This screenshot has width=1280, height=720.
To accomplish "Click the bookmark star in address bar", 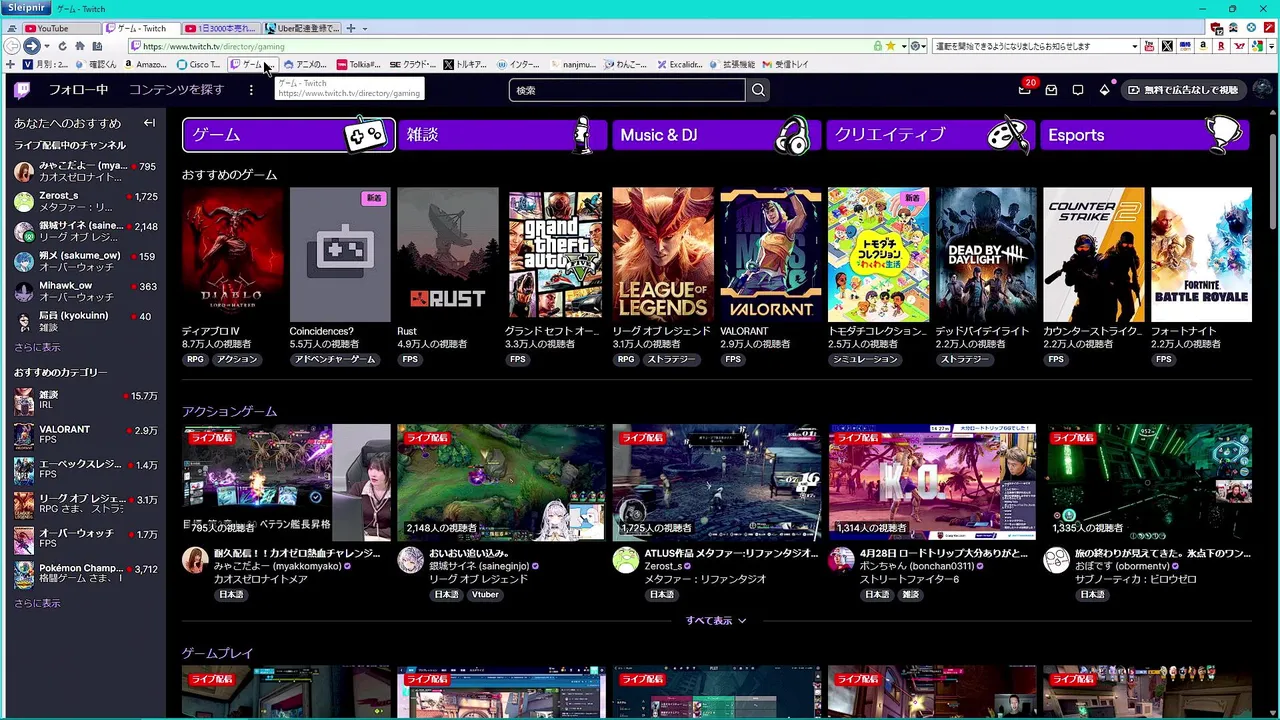I will 890,46.
